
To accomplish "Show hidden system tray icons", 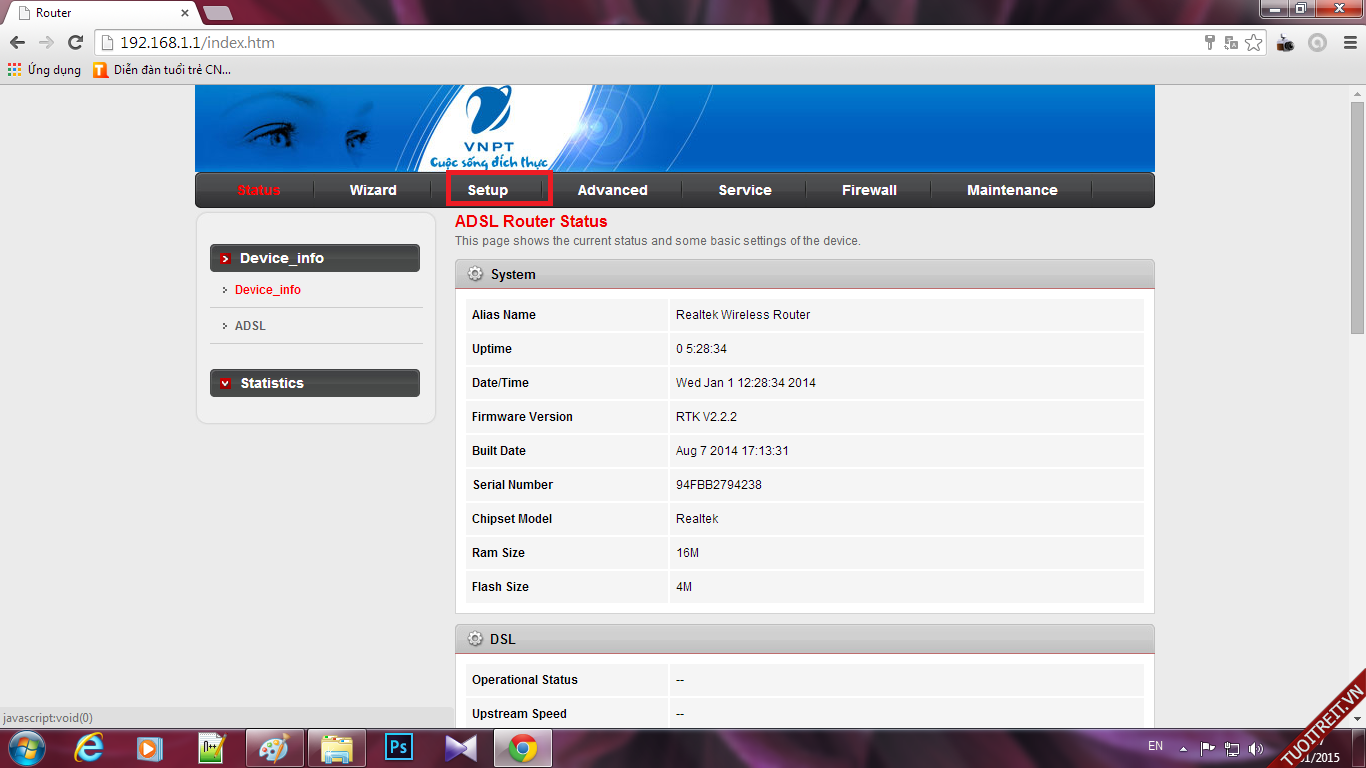I will click(1184, 748).
